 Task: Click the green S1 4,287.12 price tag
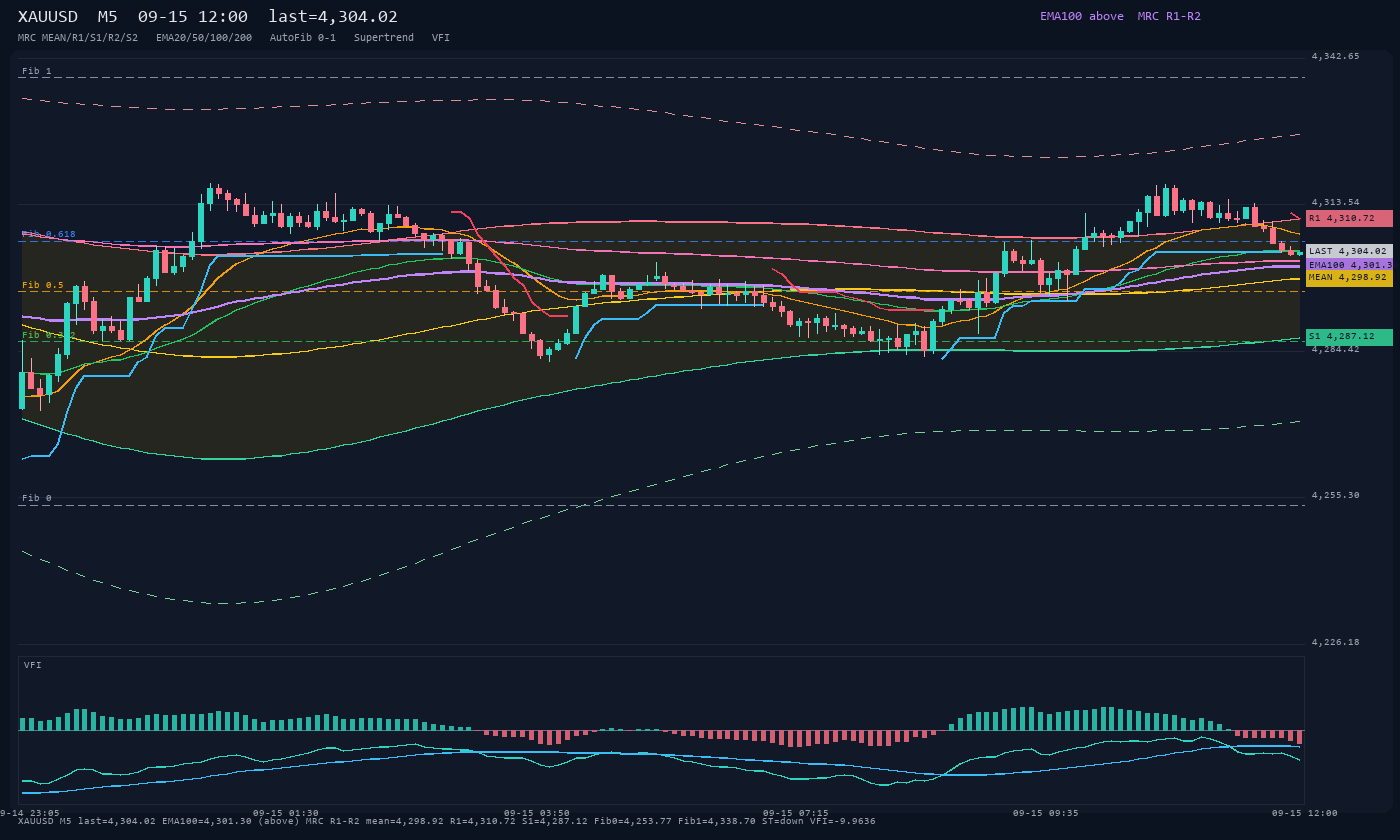(1349, 337)
